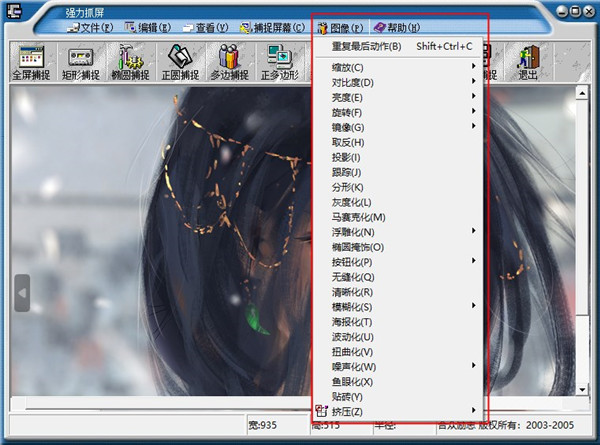
Task: Expand the 对比度(D) submenu arrow
Action: point(473,81)
